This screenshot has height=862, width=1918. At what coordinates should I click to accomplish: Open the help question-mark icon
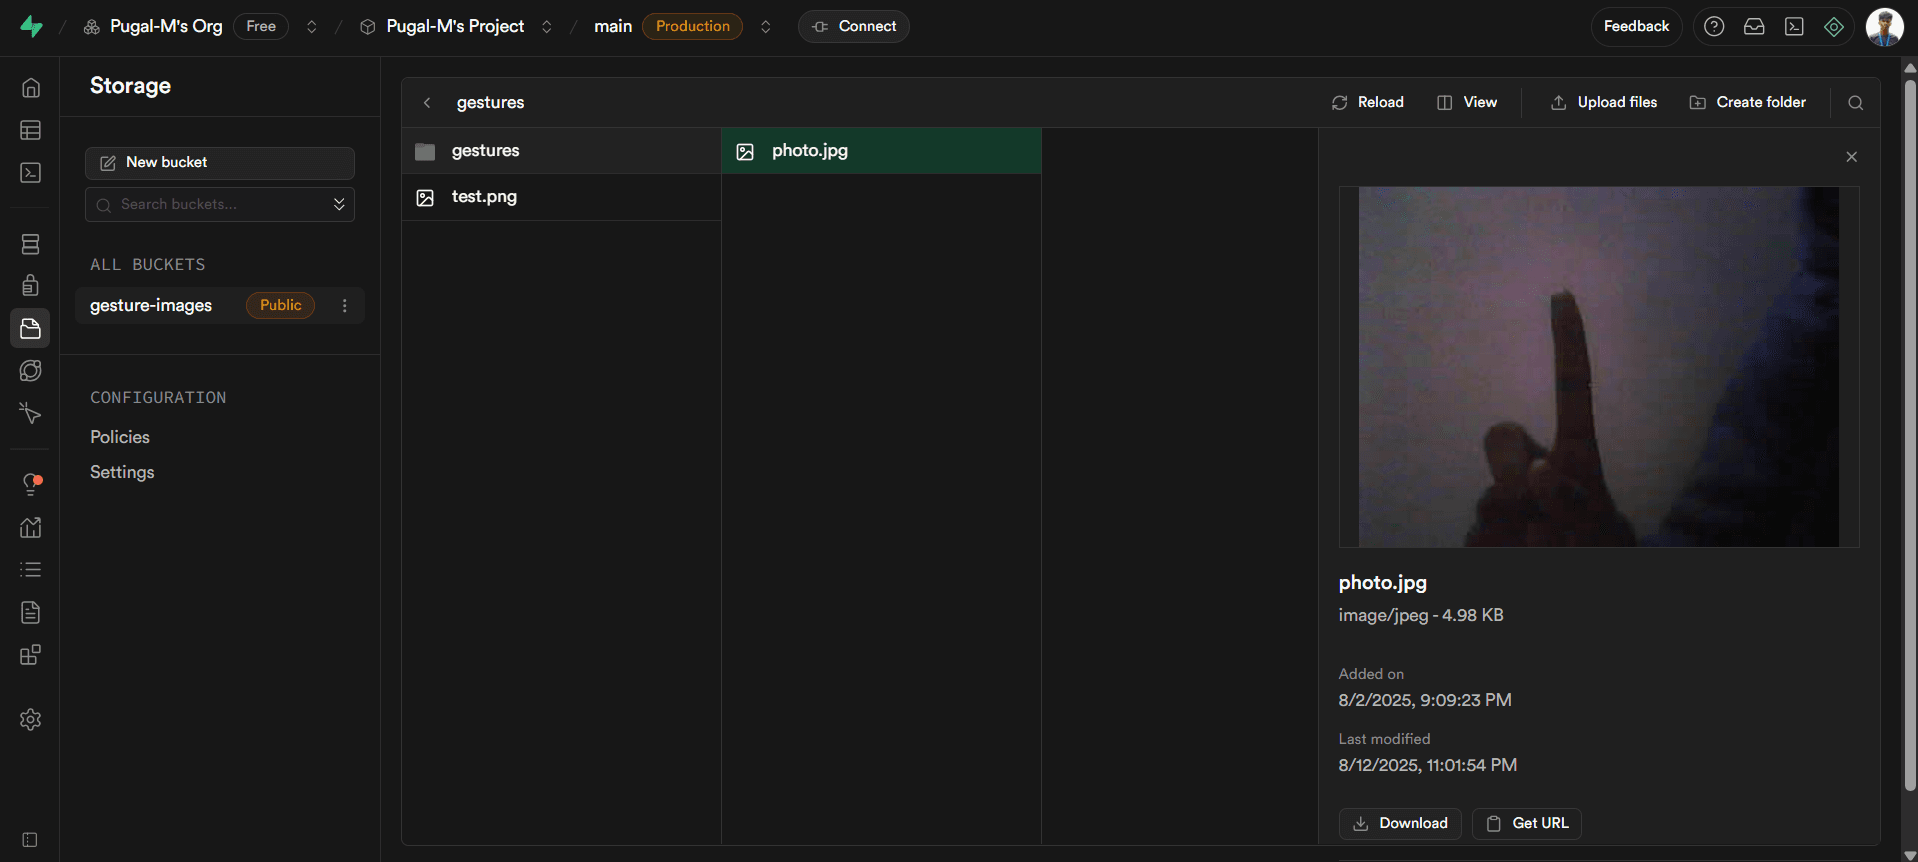[1714, 27]
